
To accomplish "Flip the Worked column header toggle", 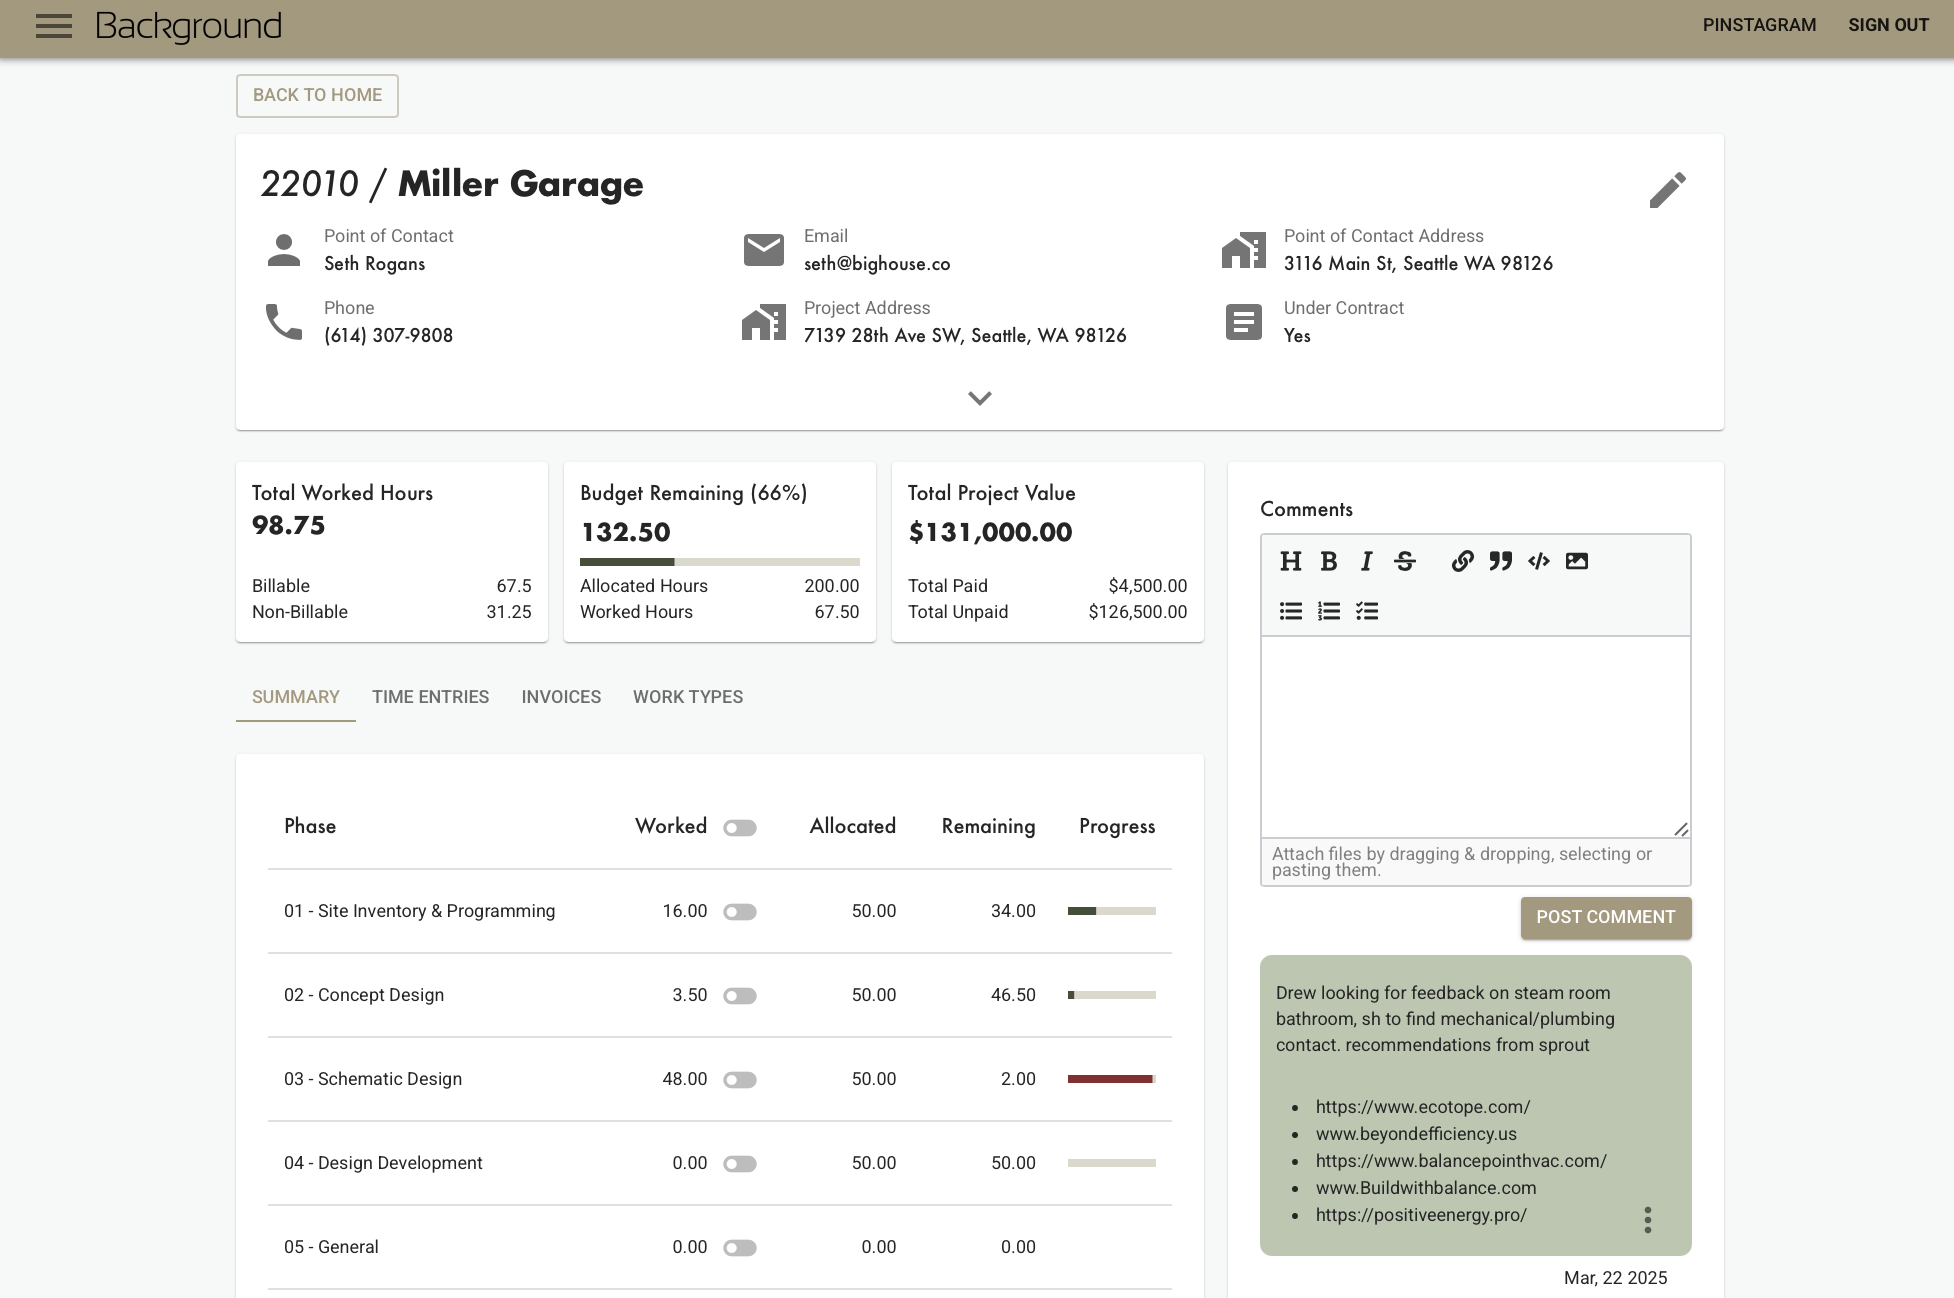I will coord(740,827).
